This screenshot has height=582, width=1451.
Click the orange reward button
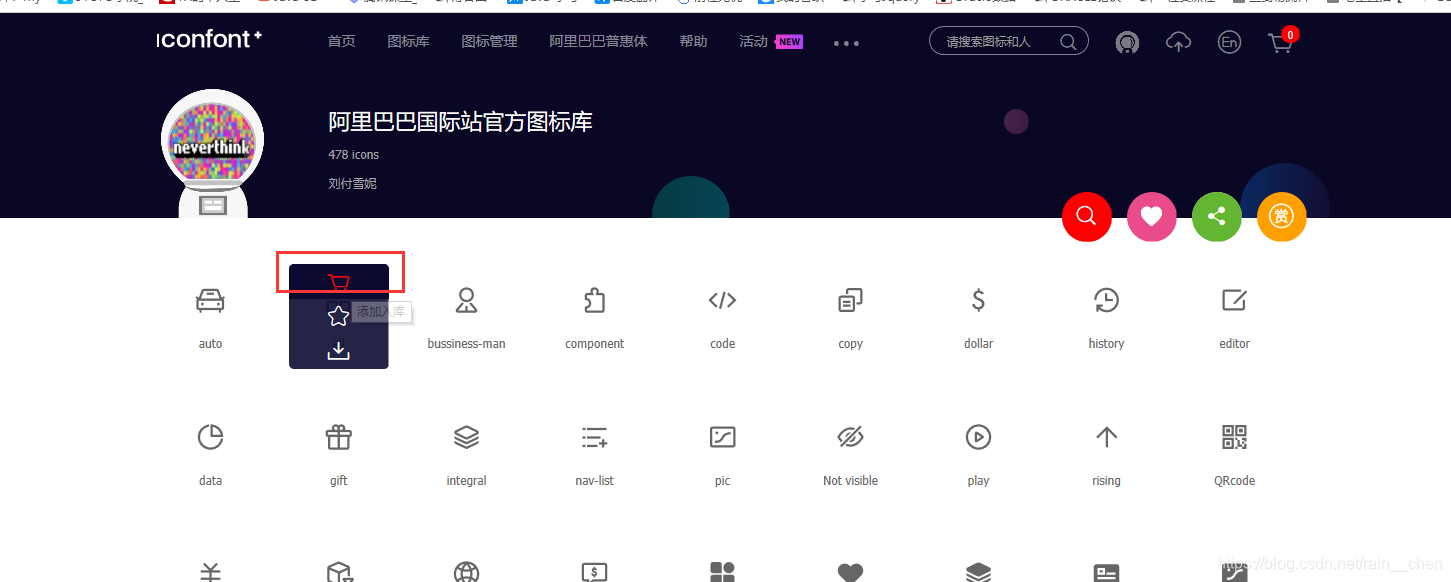(1282, 216)
